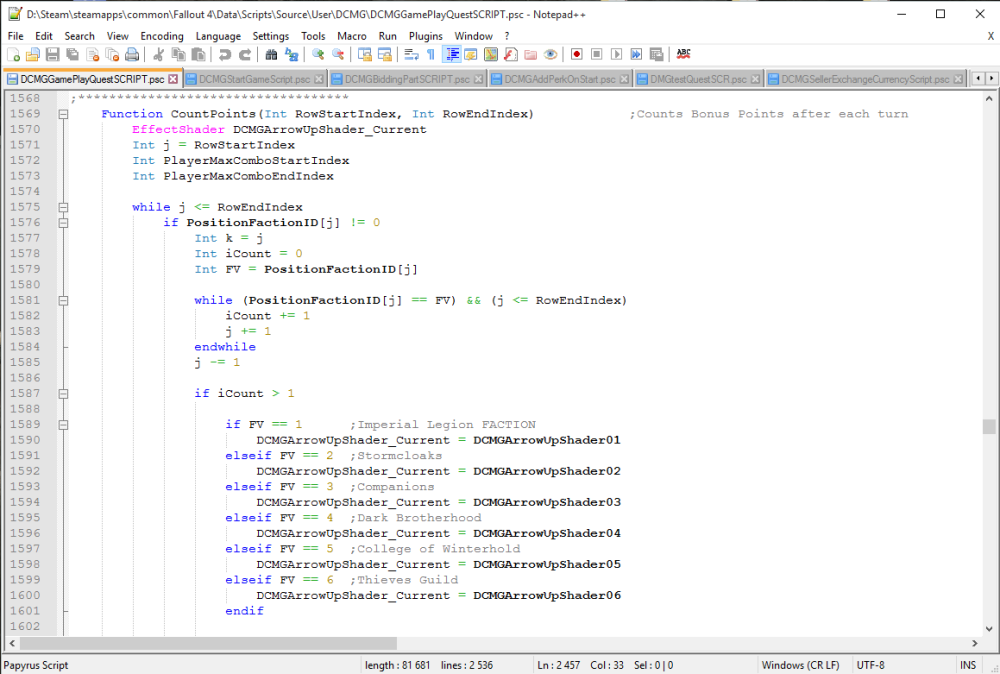
Task: Click the Zoom In magnifier icon
Action: point(318,55)
